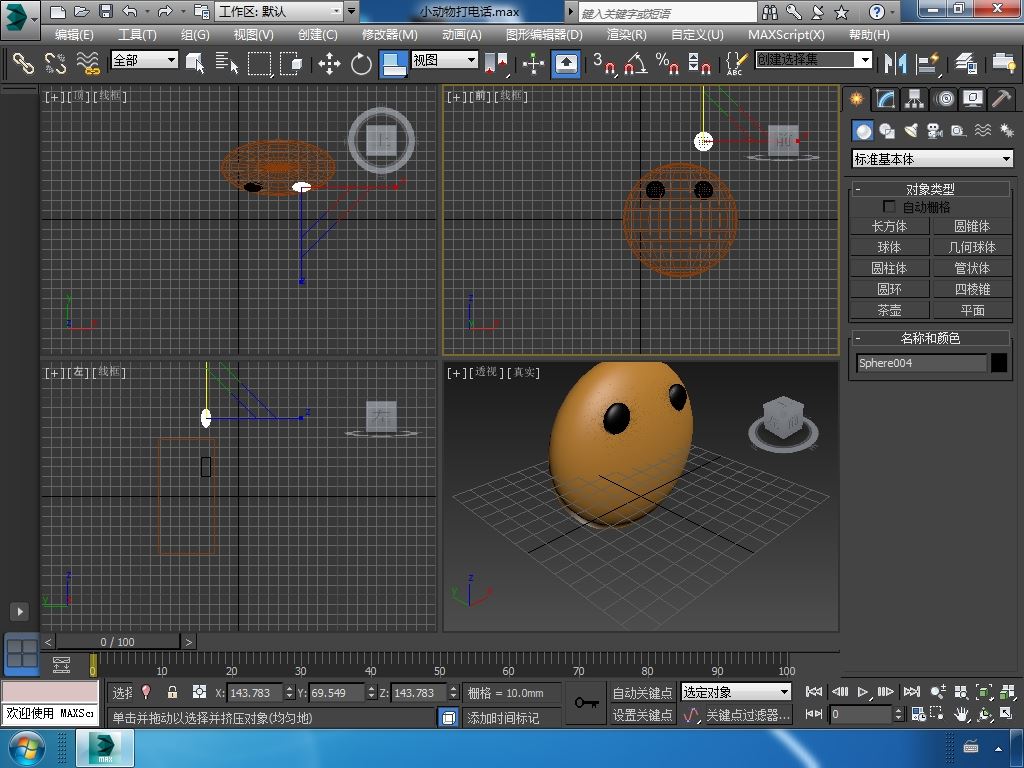The height and width of the screenshot is (768, 1024).
Task: Activate the Bind to Space Warp tool
Action: (x=88, y=63)
